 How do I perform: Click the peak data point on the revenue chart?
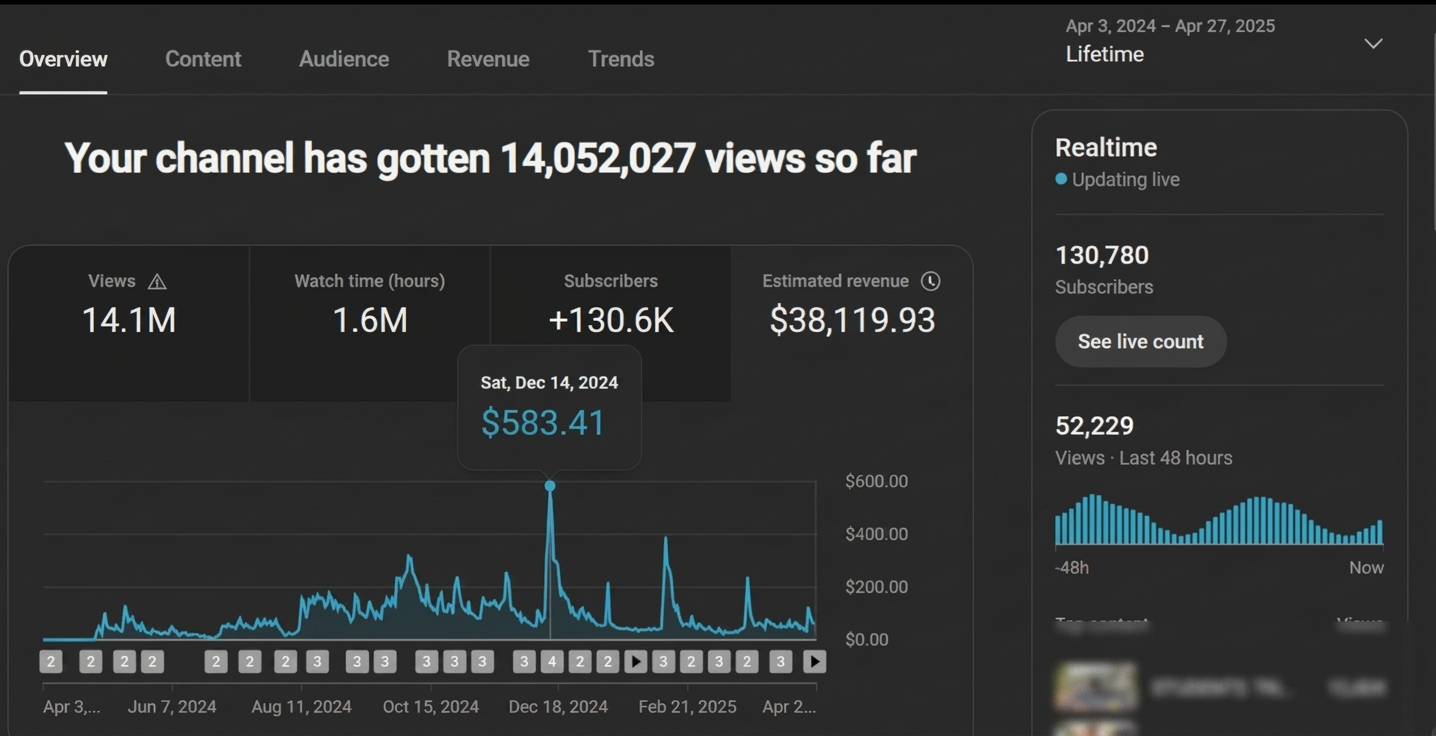pyautogui.click(x=550, y=486)
